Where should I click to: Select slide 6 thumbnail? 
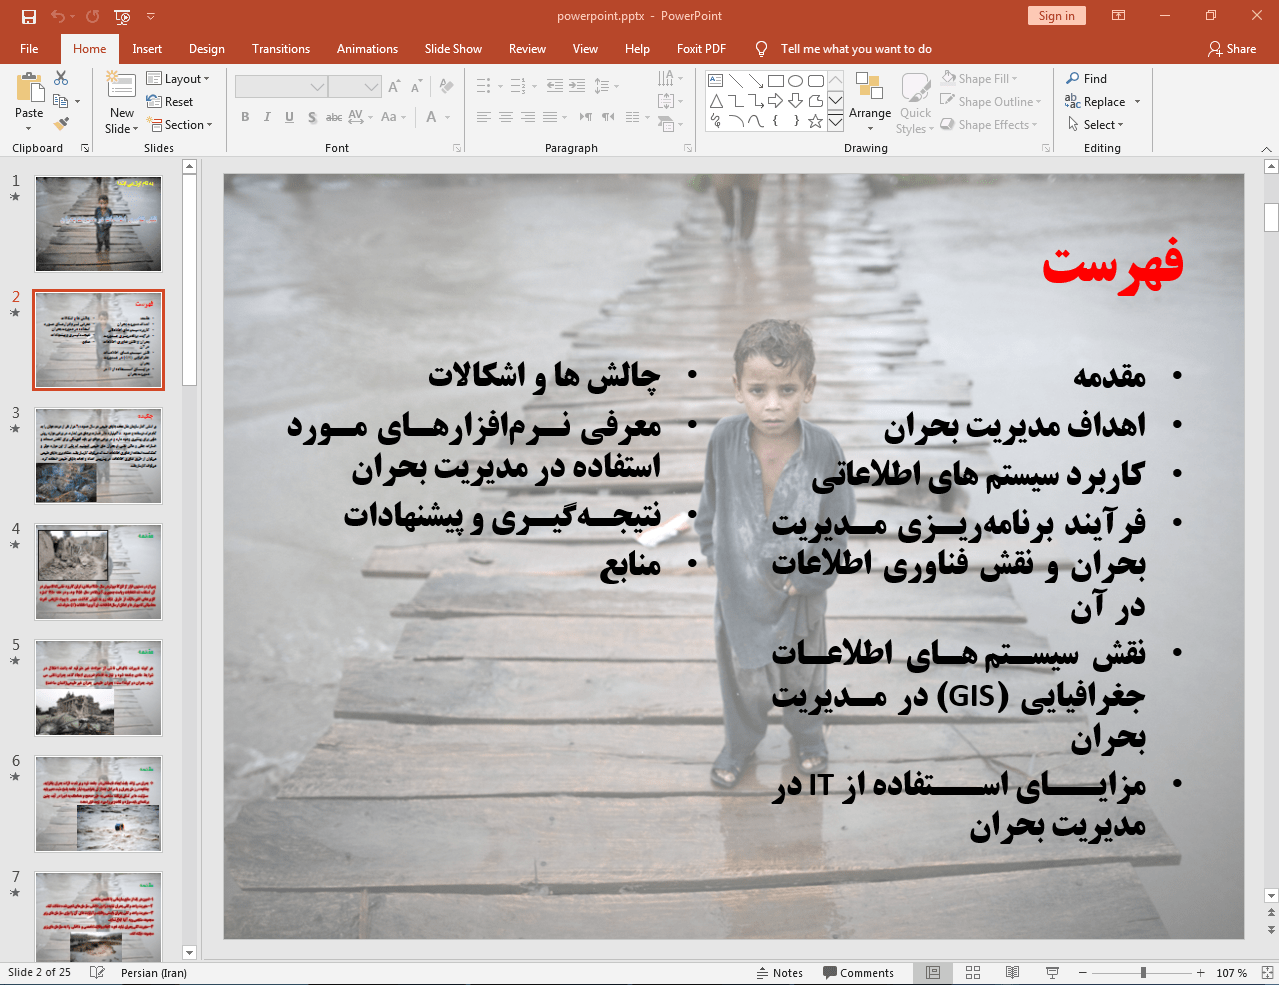point(98,804)
